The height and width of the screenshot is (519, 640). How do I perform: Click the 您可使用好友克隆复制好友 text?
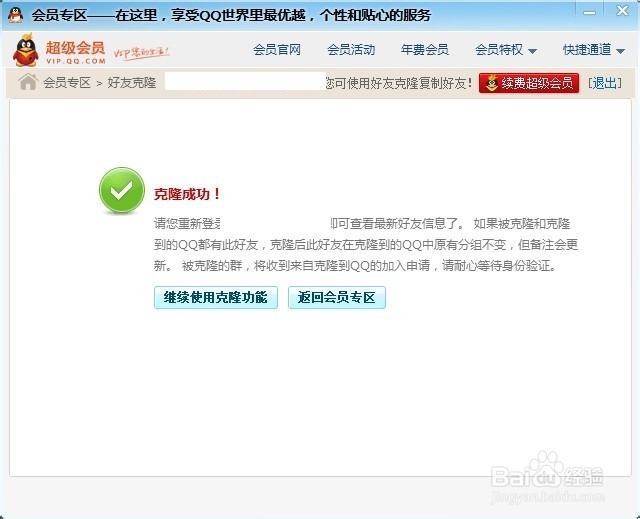[400, 83]
